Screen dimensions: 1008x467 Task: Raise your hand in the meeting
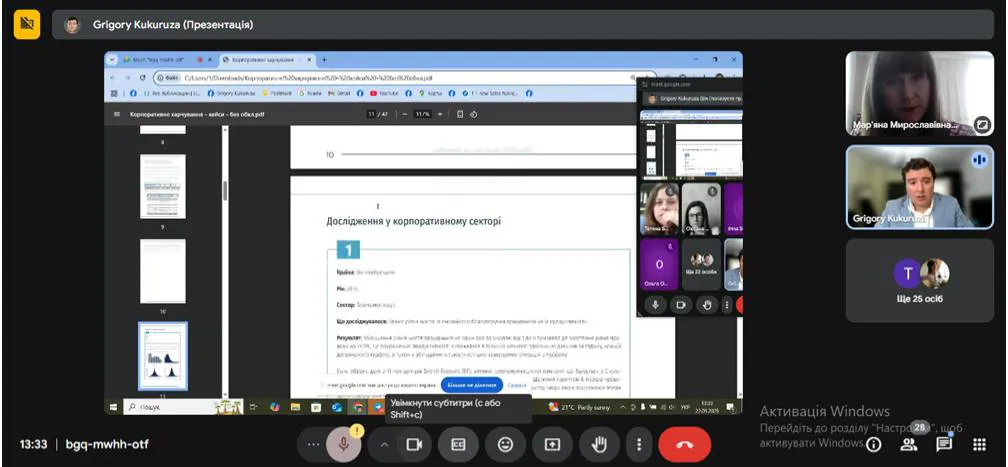click(x=599, y=444)
